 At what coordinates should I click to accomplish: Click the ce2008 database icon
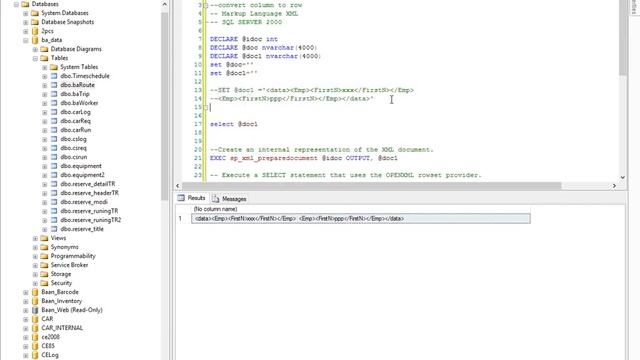pos(35,337)
